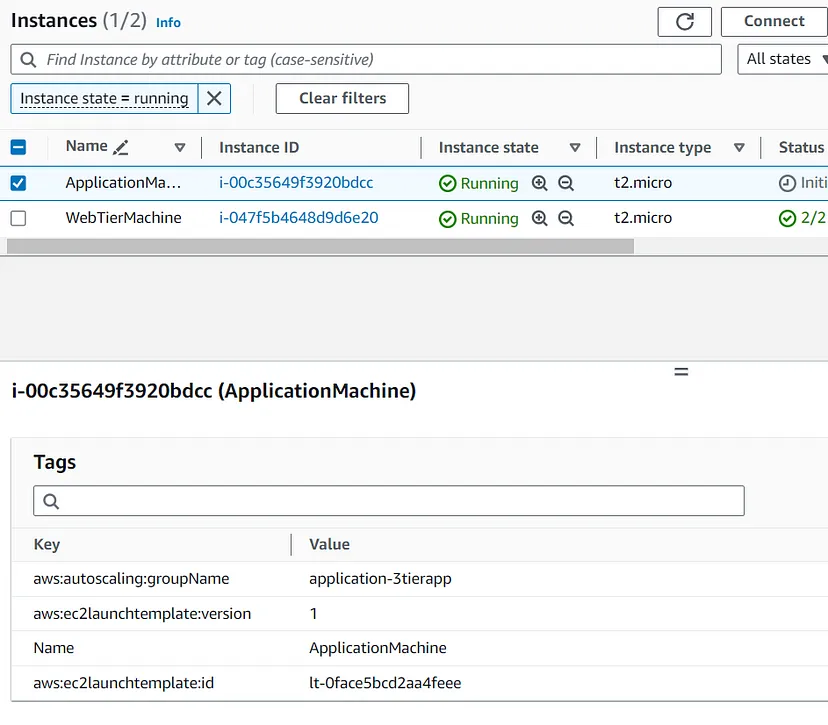Click the panel resize handle icon
This screenshot has height=725, width=828.
pos(681,371)
